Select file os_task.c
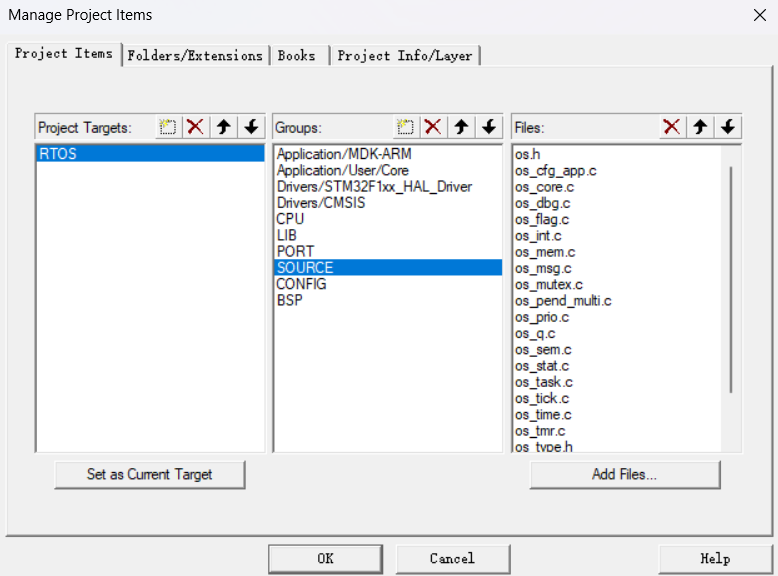The image size is (778, 576). tap(617, 382)
